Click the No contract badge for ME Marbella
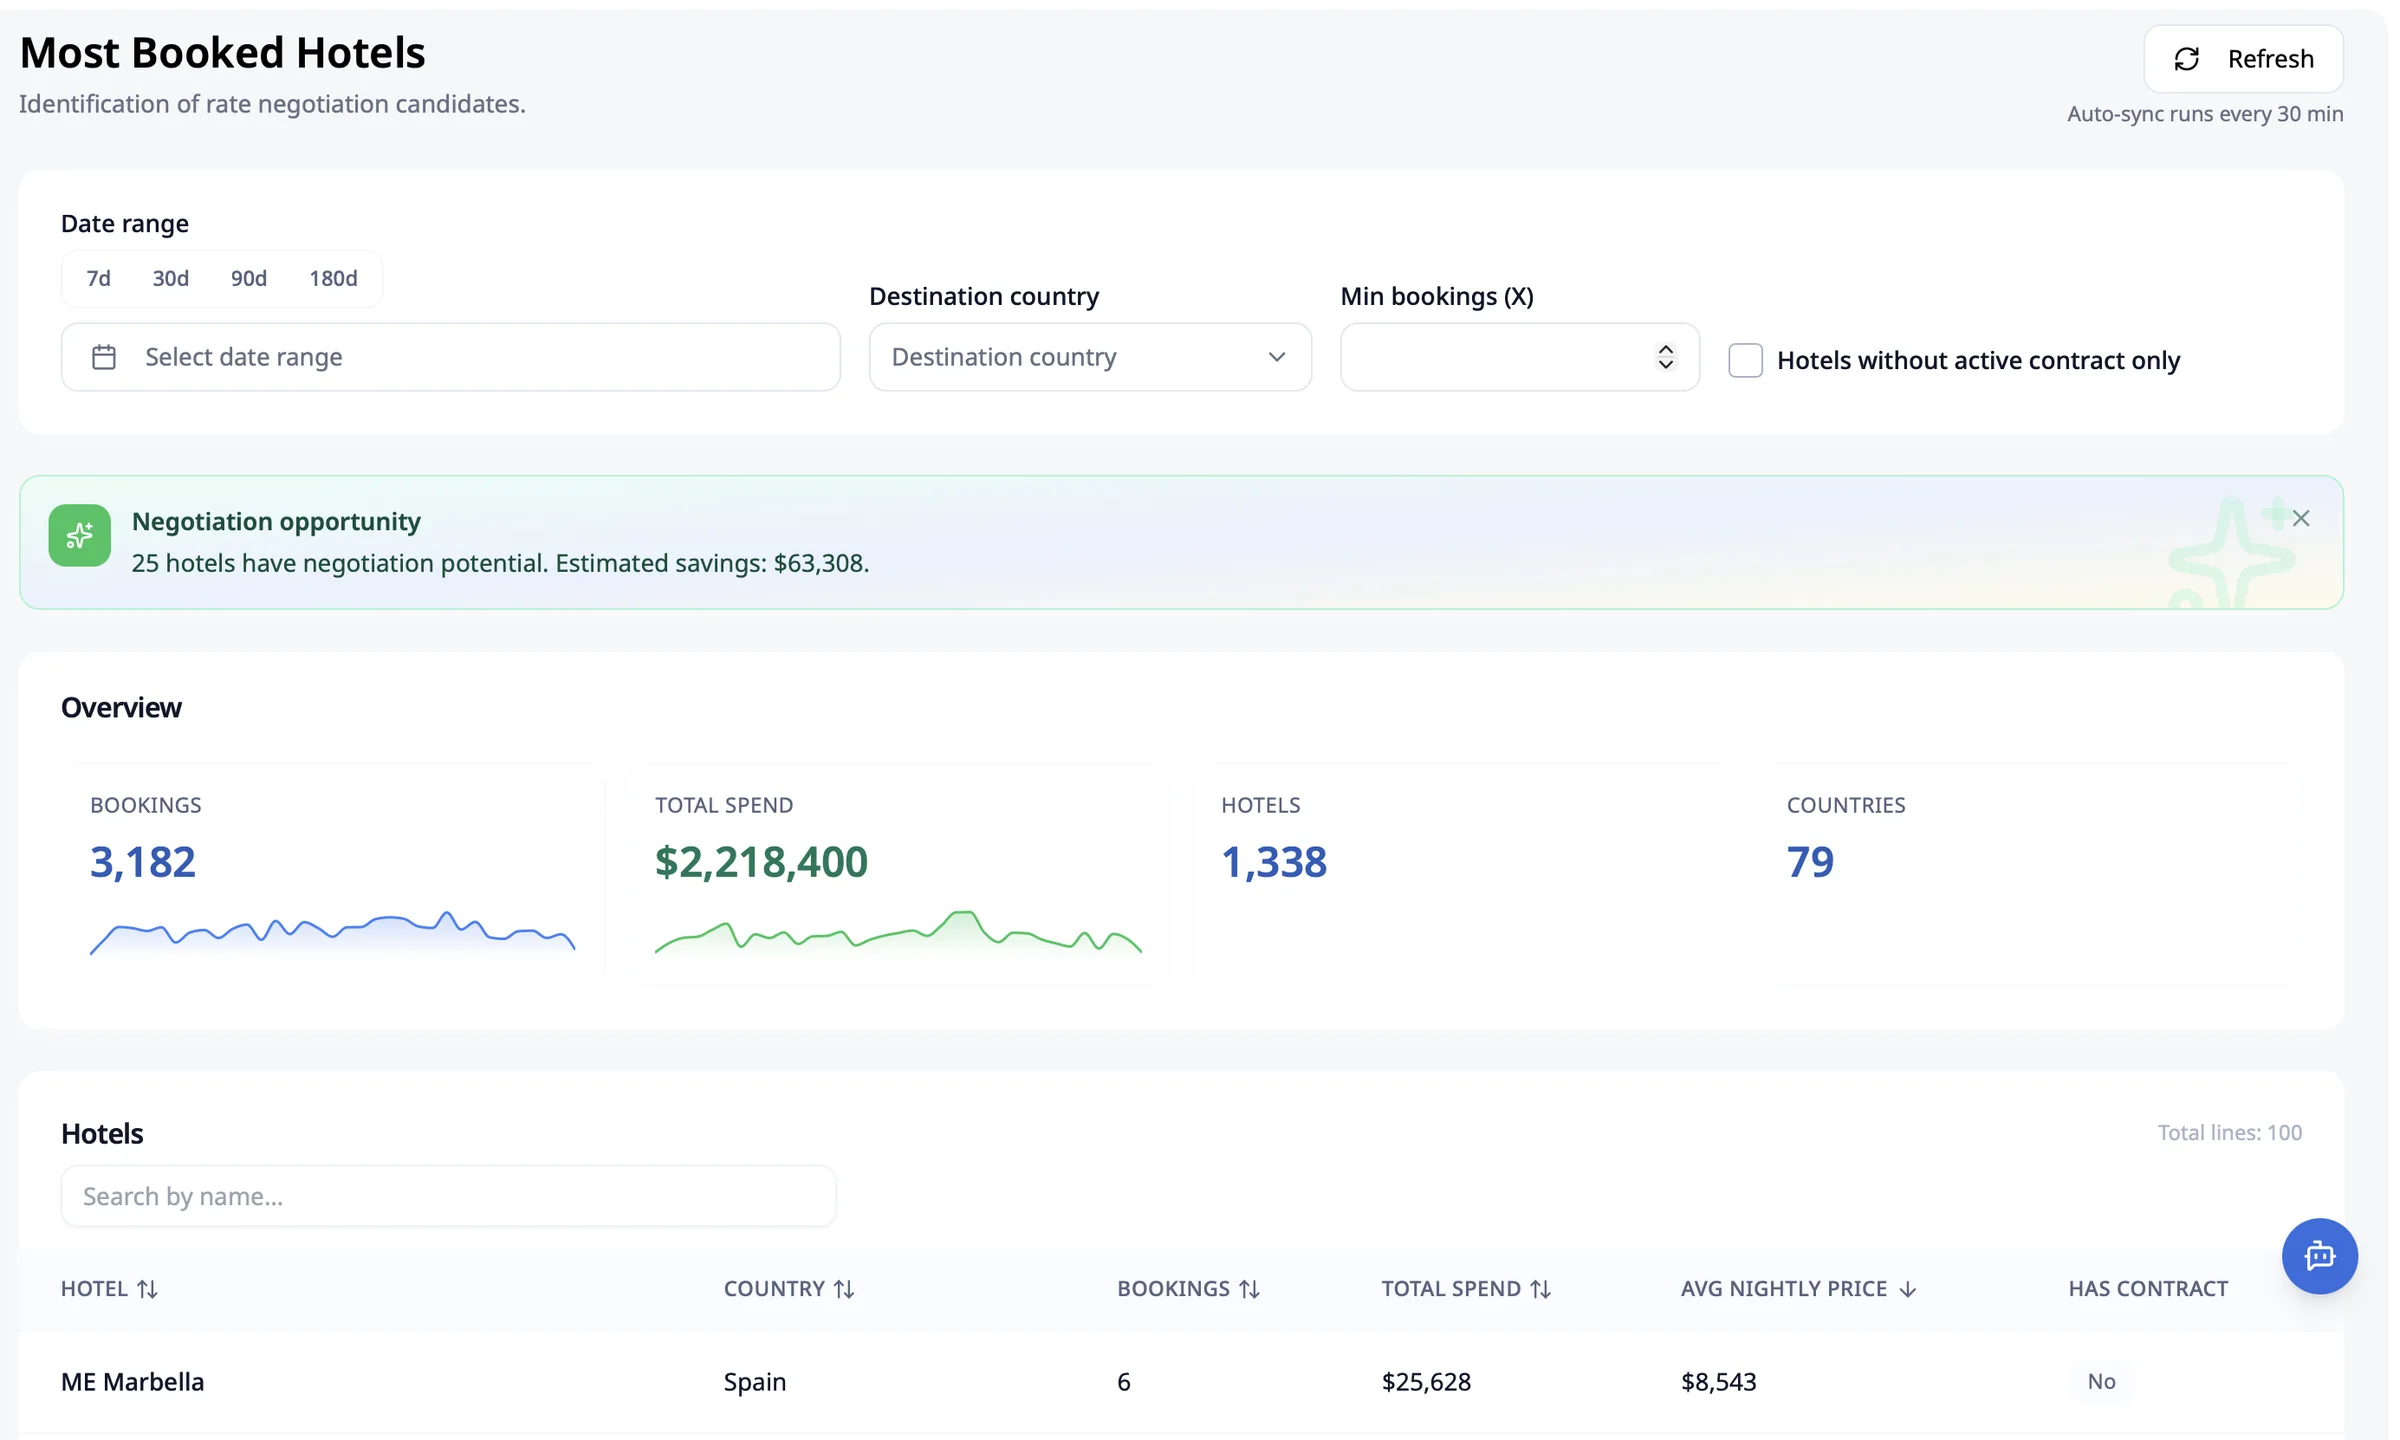 coord(2101,1381)
